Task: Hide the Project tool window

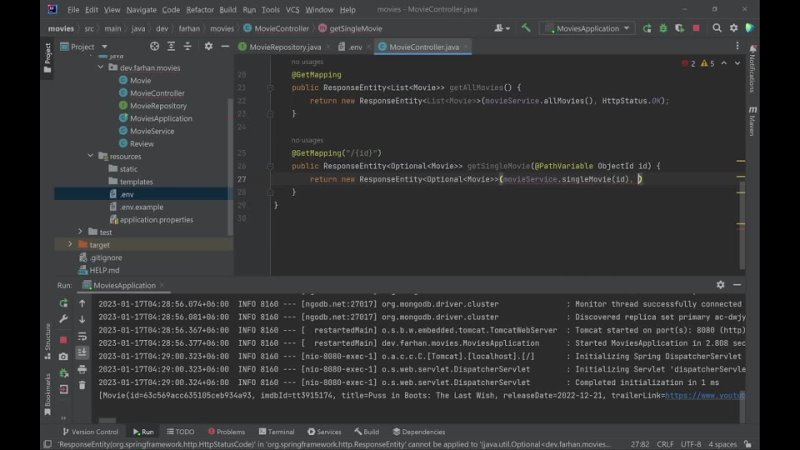Action: tap(225, 46)
